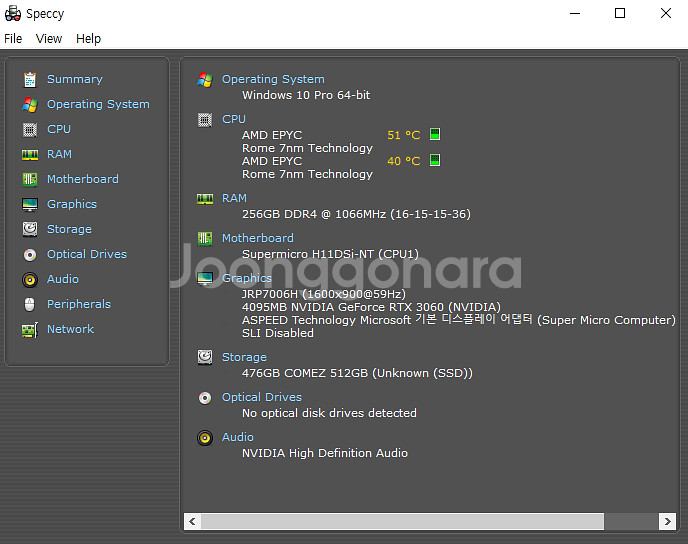Click the horizontal scrollbar right arrow

coord(667,521)
